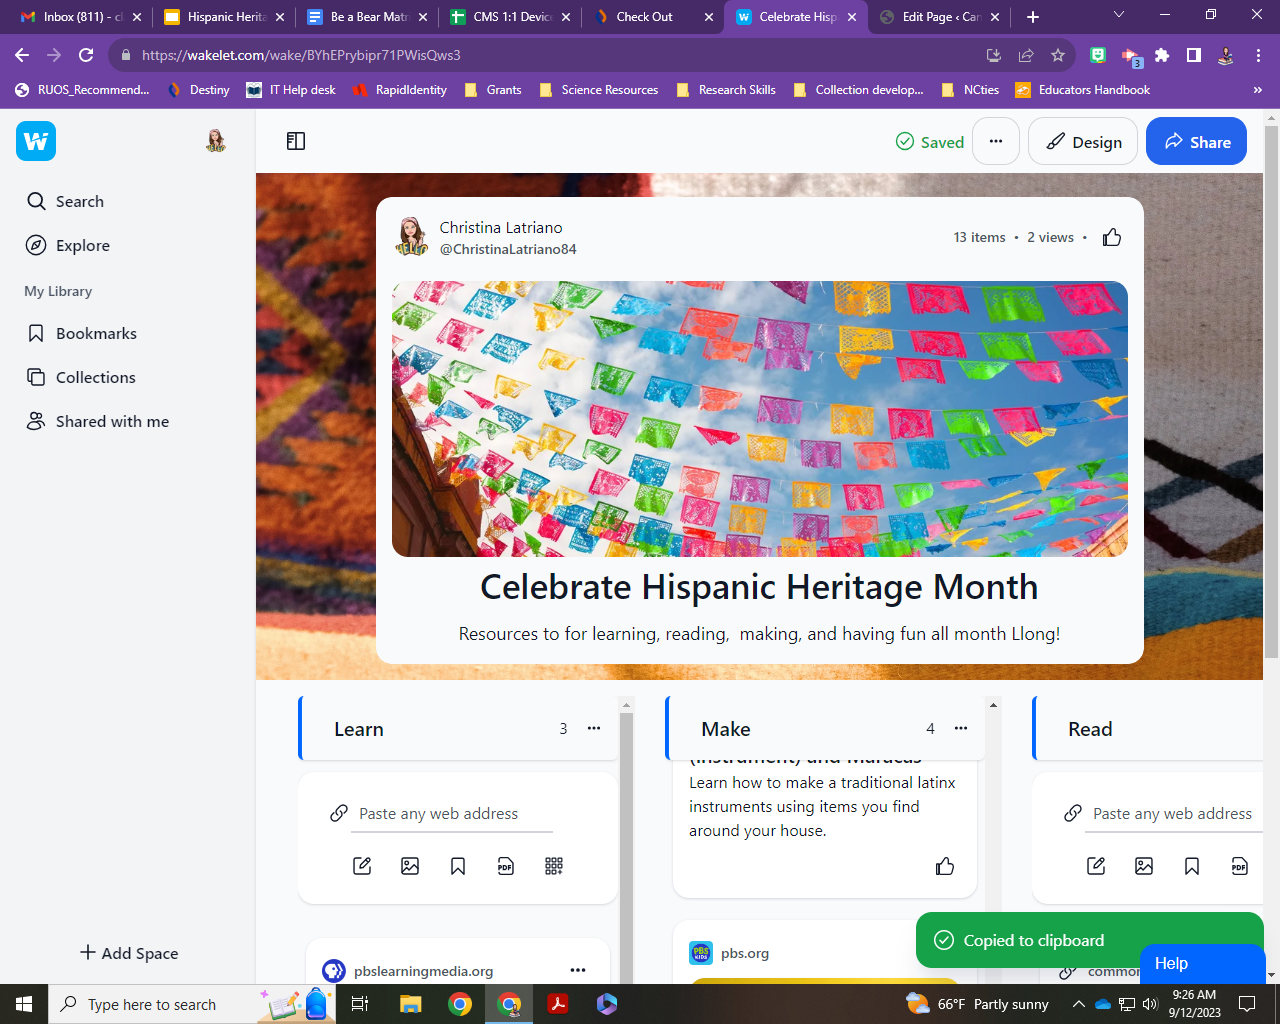
Task: Open the collection more options menu
Action: [x=995, y=141]
